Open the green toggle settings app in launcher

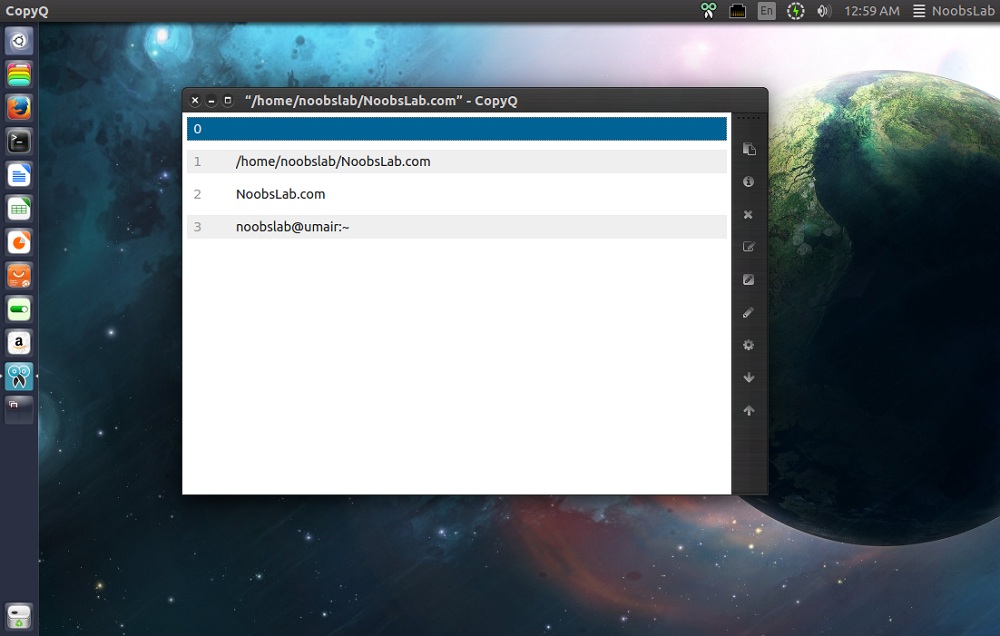coord(19,309)
